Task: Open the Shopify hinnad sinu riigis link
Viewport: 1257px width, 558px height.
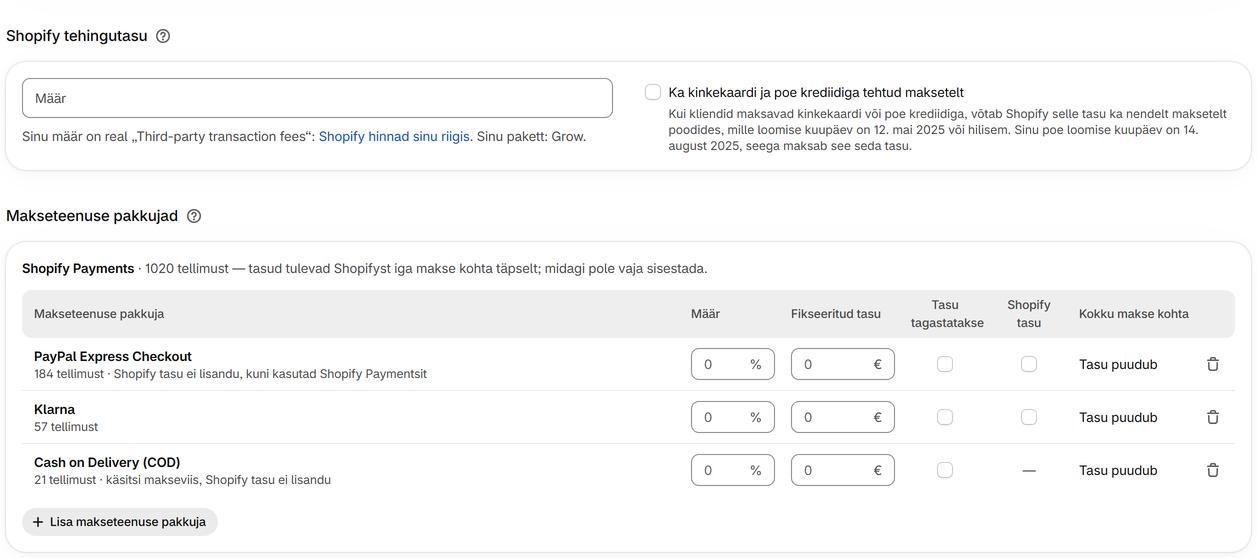Action: click(x=394, y=136)
